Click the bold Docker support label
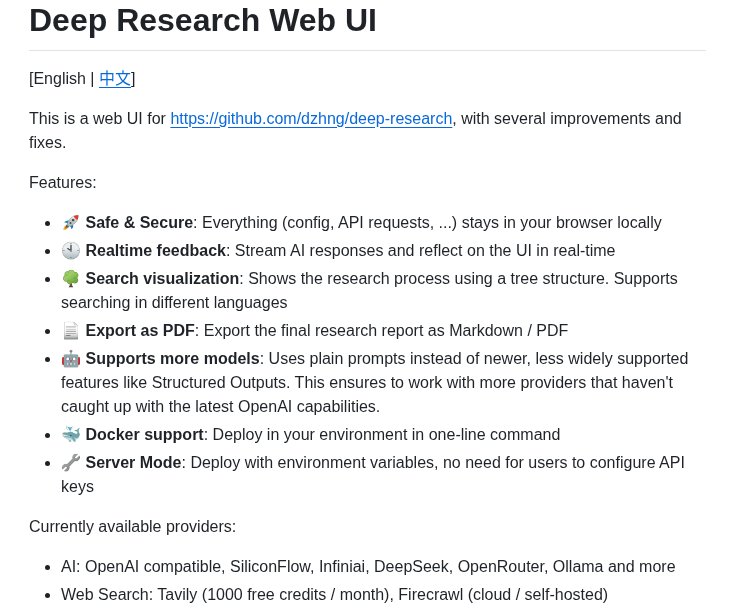This screenshot has height=616, width=731. (145, 435)
